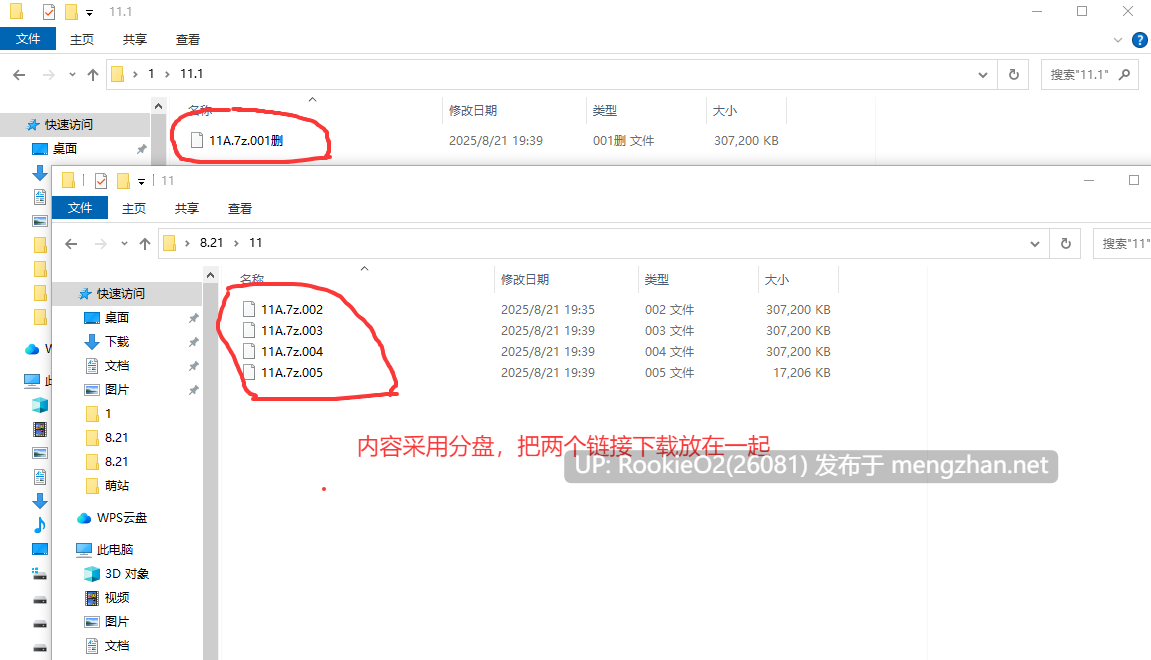The width and height of the screenshot is (1151, 660).
Task: Sort by 修改日期 in the 11 window
Action: [525, 280]
